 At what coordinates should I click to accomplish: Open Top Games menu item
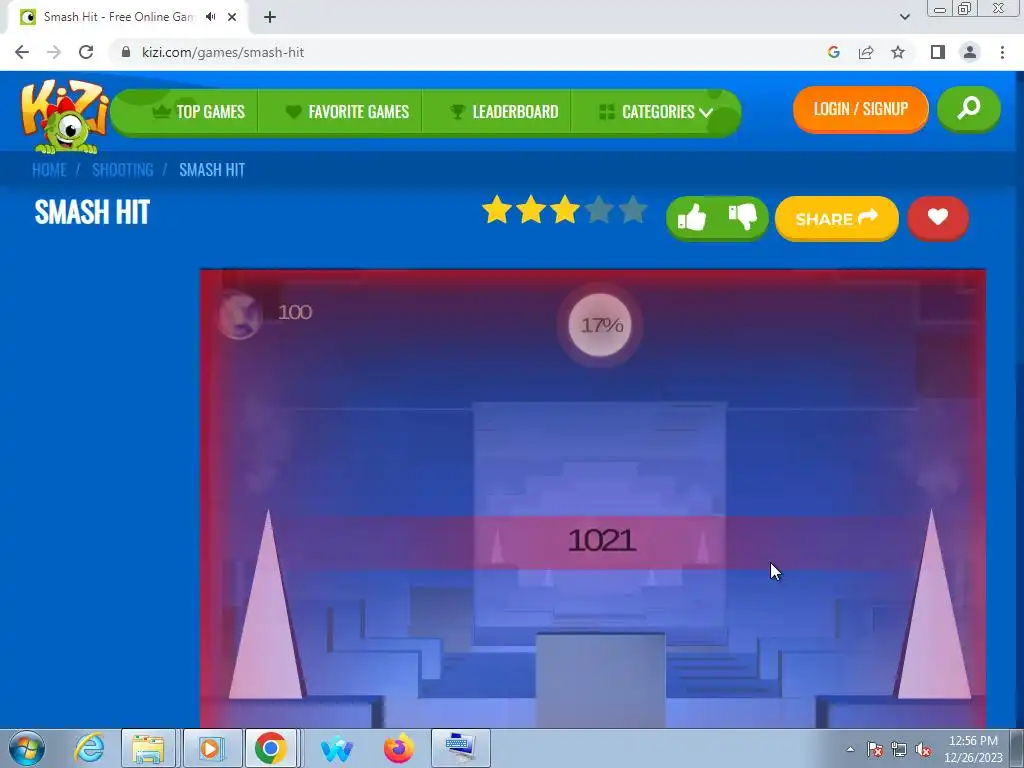pyautogui.click(x=199, y=112)
